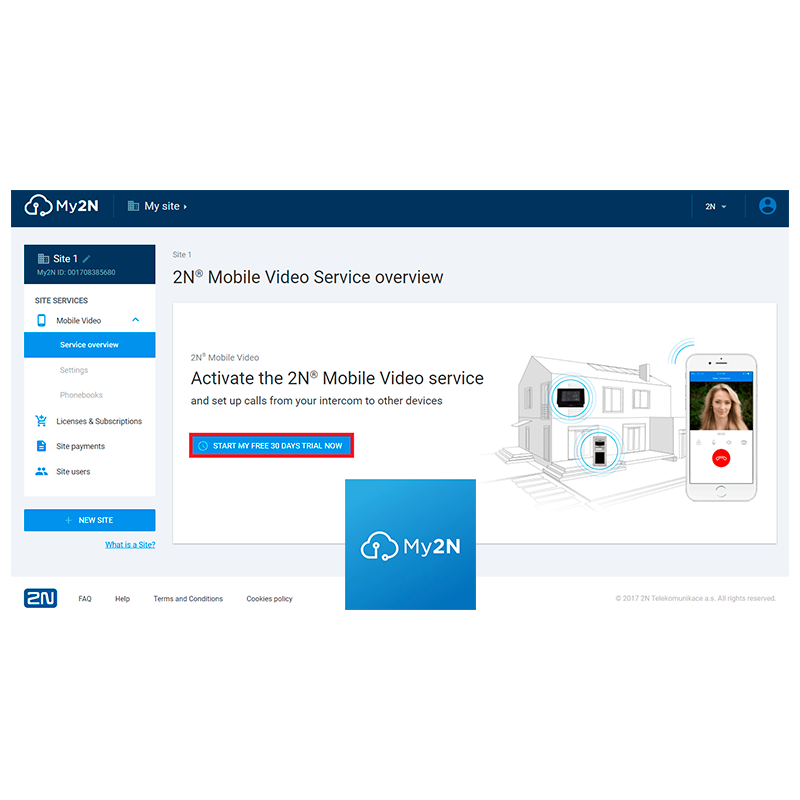Click the Licenses & Subscriptions cart icon
Image resolution: width=800 pixels, height=800 pixels.
pyautogui.click(x=41, y=421)
